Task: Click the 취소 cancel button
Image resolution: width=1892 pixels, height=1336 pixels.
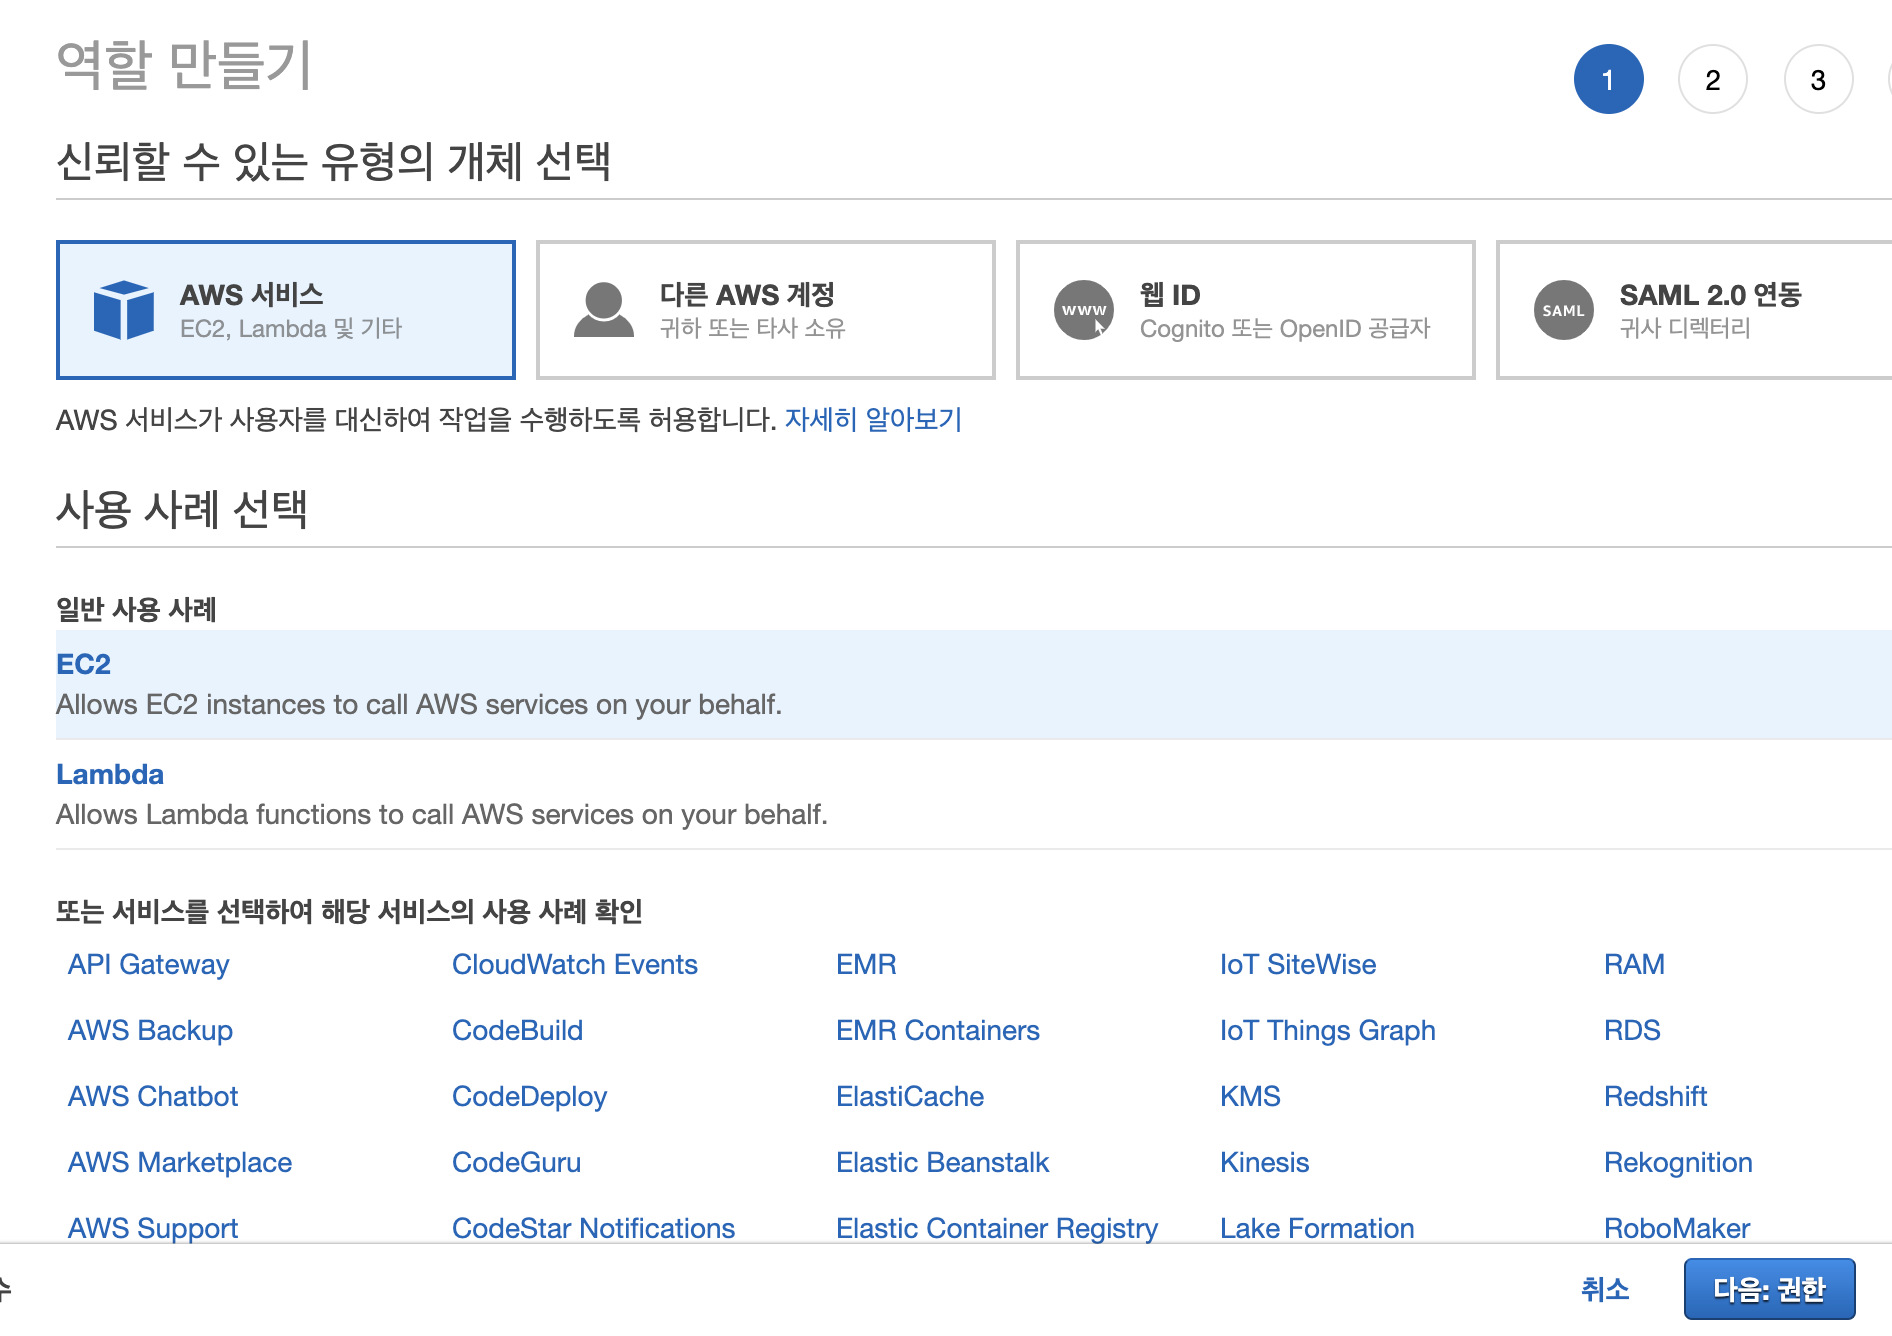Action: pos(1605,1289)
